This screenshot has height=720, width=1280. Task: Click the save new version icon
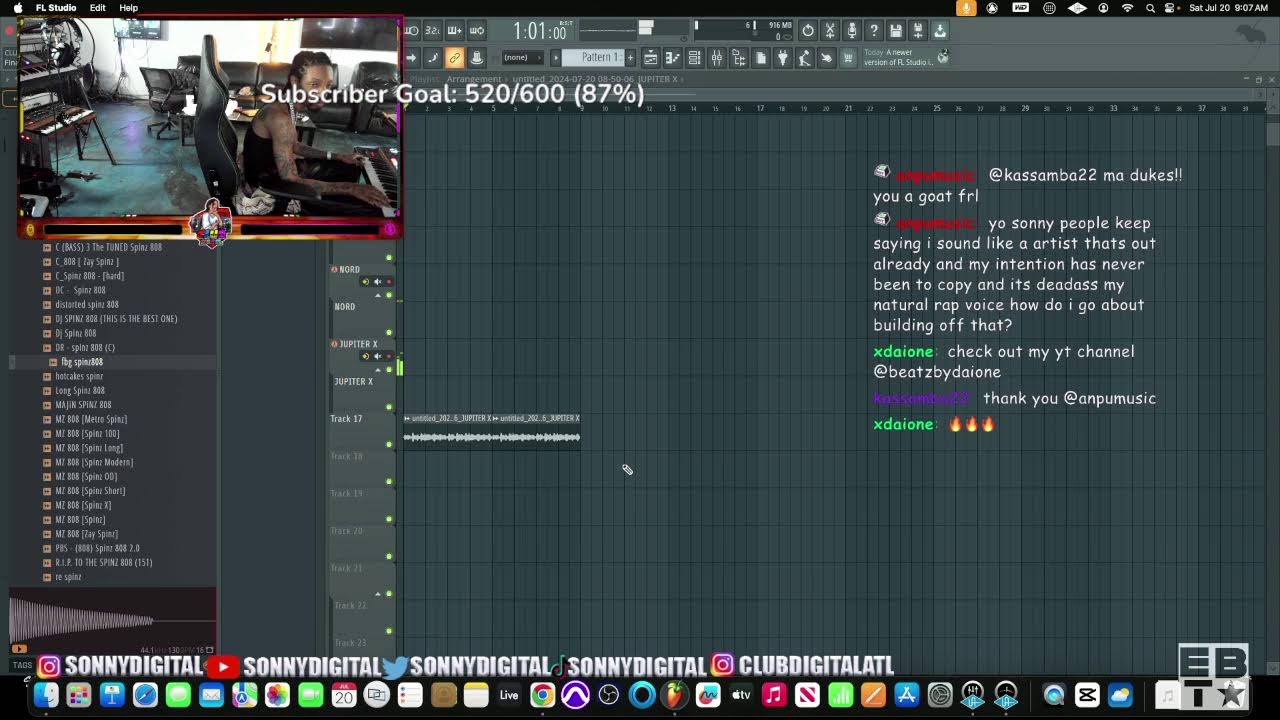918,31
